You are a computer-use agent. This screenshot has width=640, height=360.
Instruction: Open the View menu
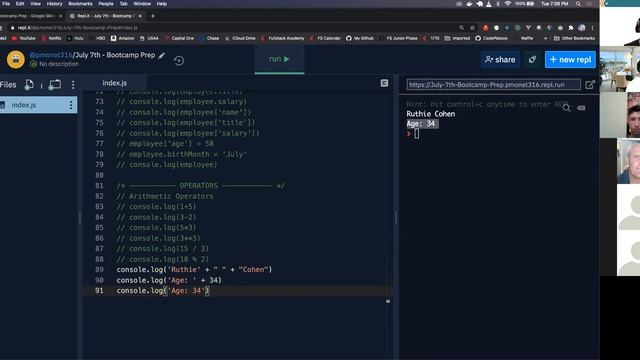[36, 4]
